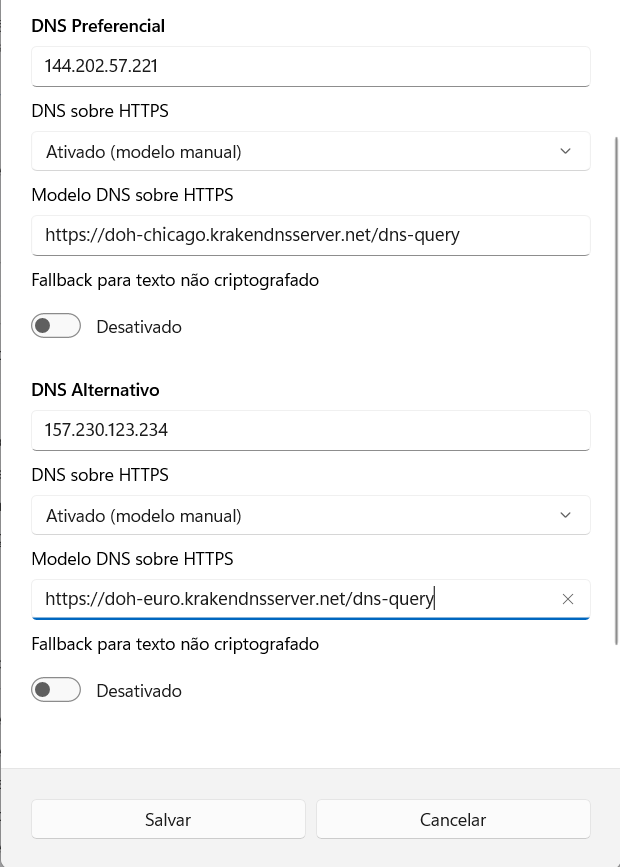The image size is (620, 867).
Task: Click the chevron in DNS Preferencial HTTPS dropdown
Action: (x=565, y=151)
